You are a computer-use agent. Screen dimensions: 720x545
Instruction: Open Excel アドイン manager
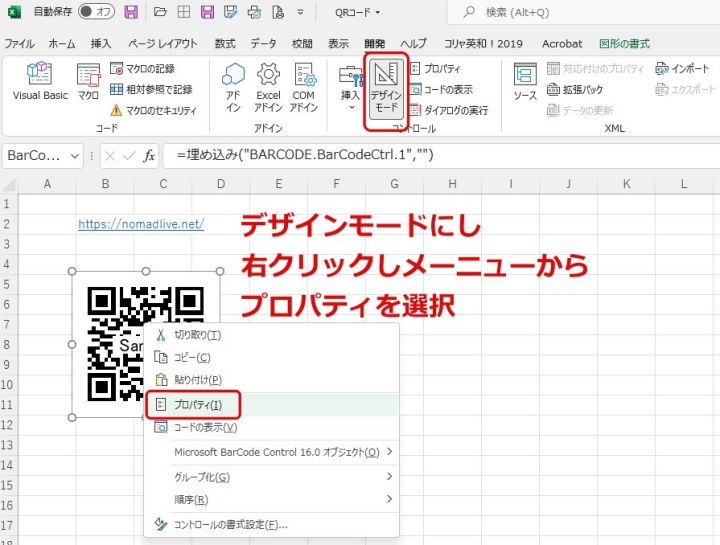tap(268, 87)
